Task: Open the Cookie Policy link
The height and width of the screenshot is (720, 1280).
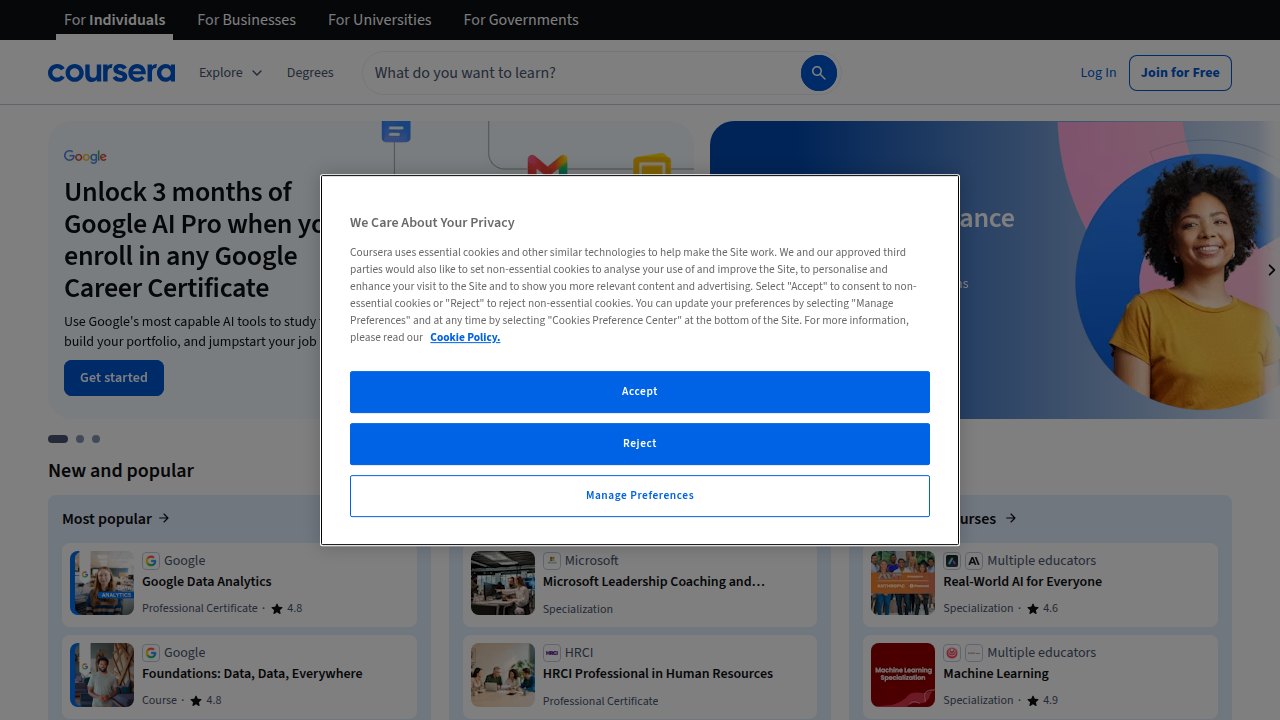Action: tap(465, 337)
